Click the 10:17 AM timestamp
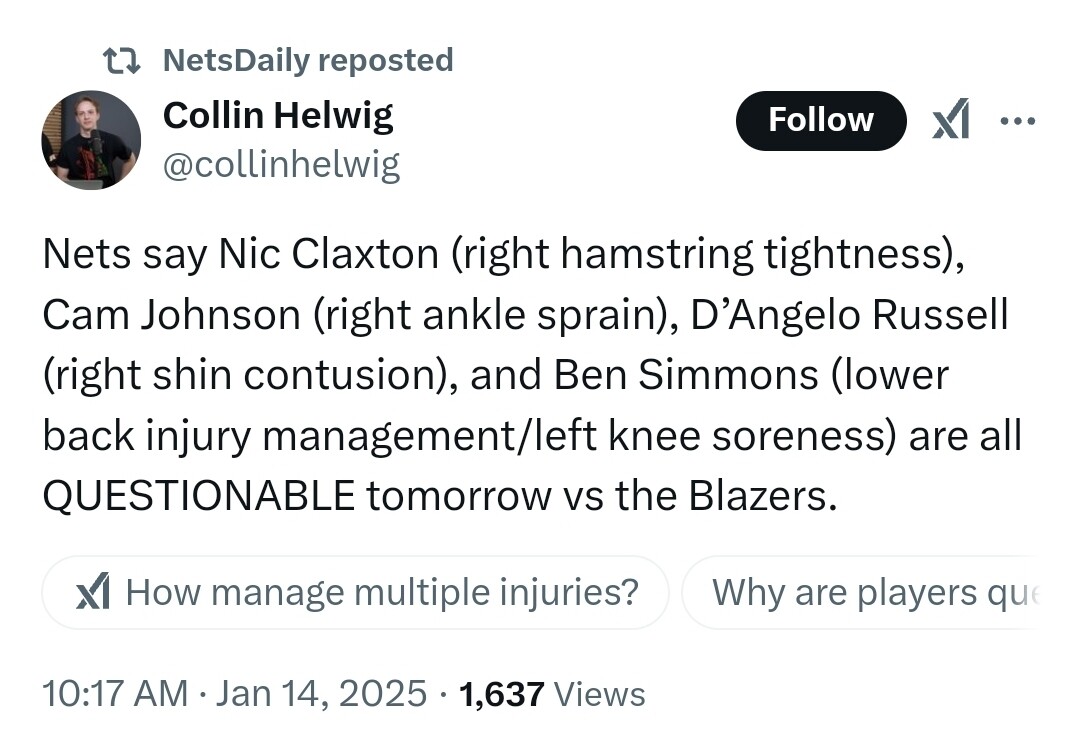 114,693
